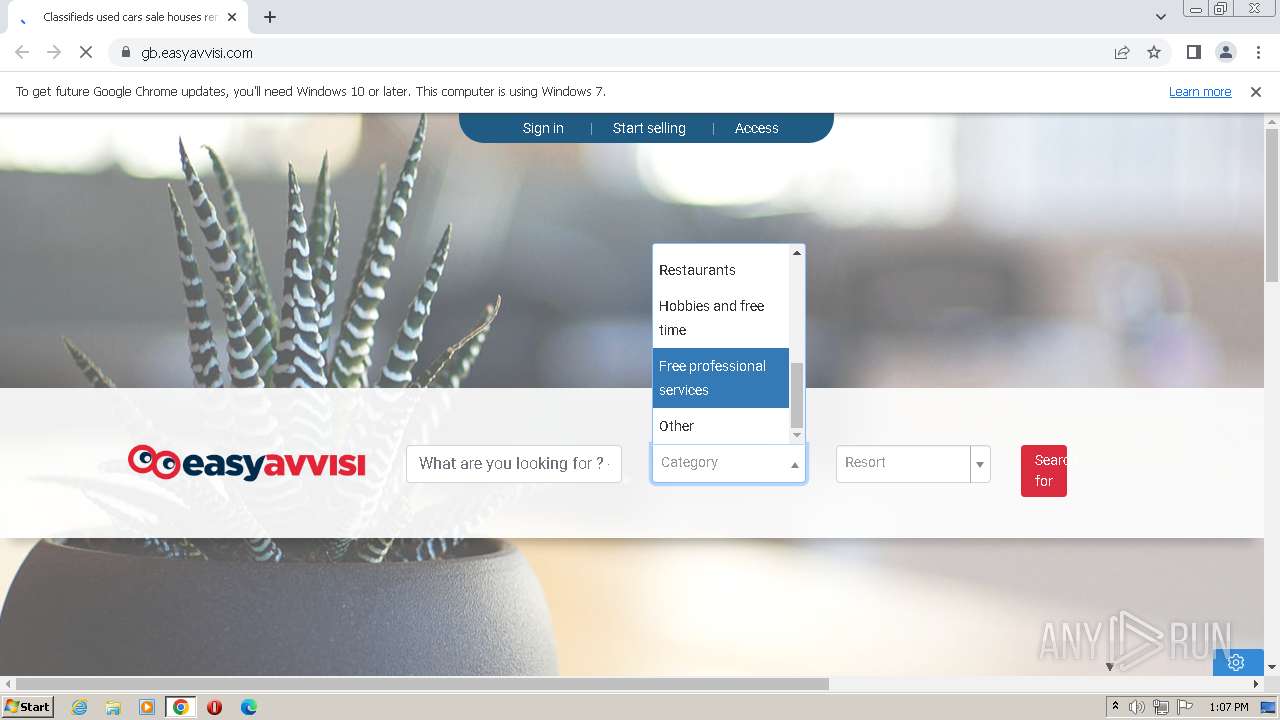The height and width of the screenshot is (720, 1280).
Task: Launch Internet Explorer from taskbar
Action: point(79,707)
